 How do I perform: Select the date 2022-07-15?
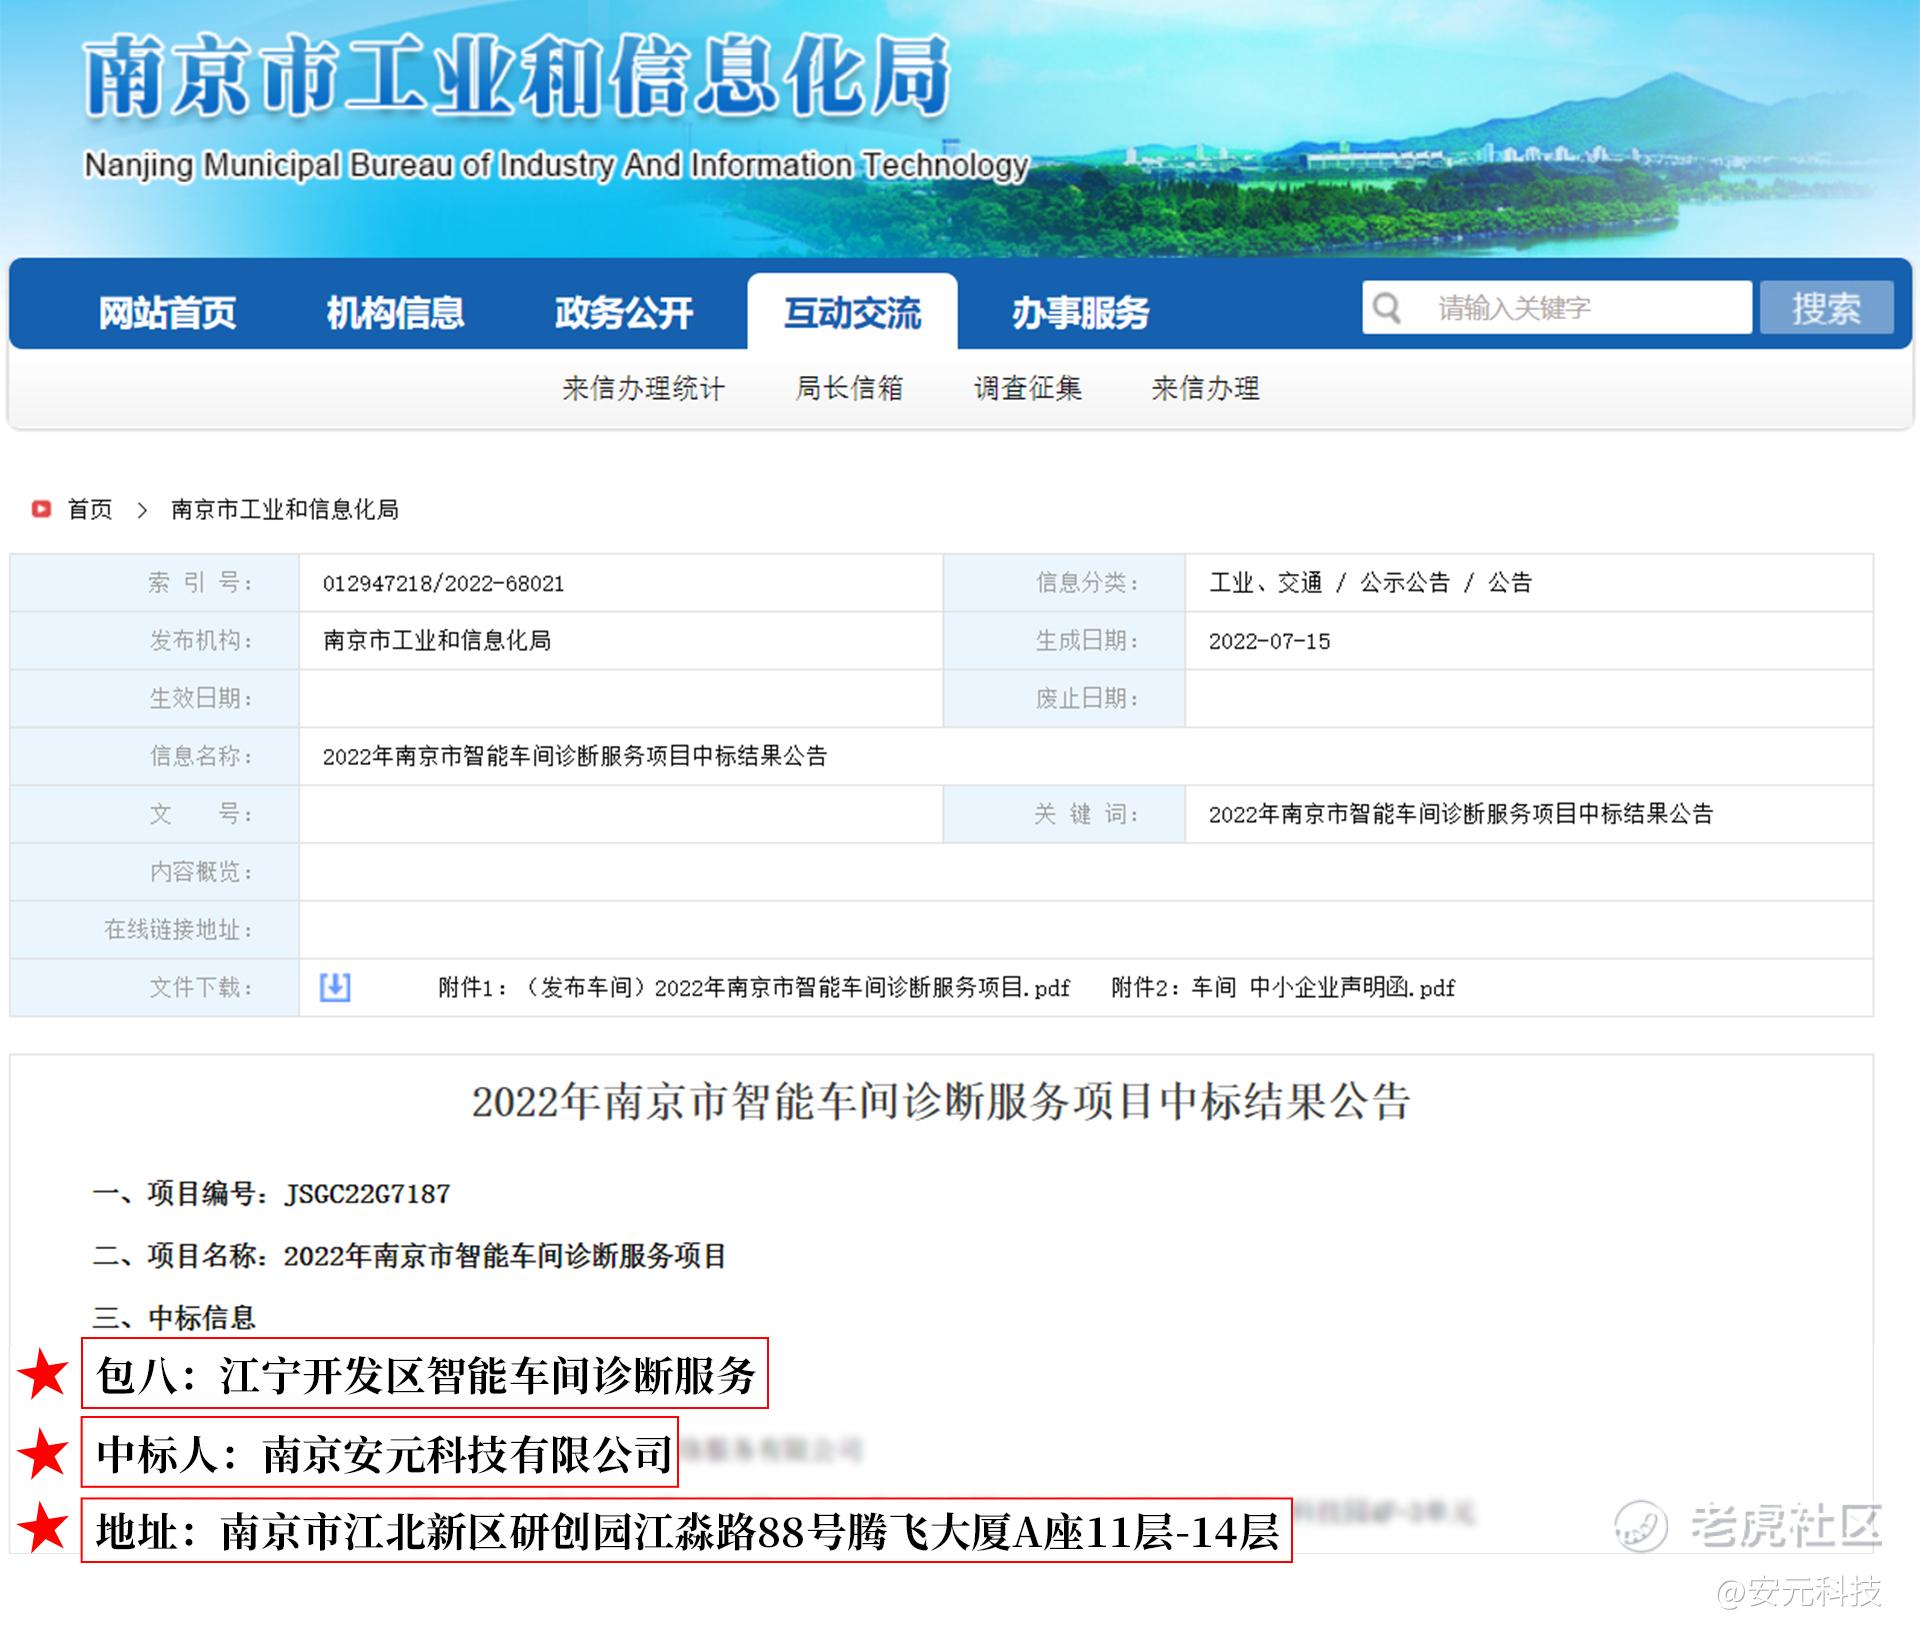(1269, 641)
